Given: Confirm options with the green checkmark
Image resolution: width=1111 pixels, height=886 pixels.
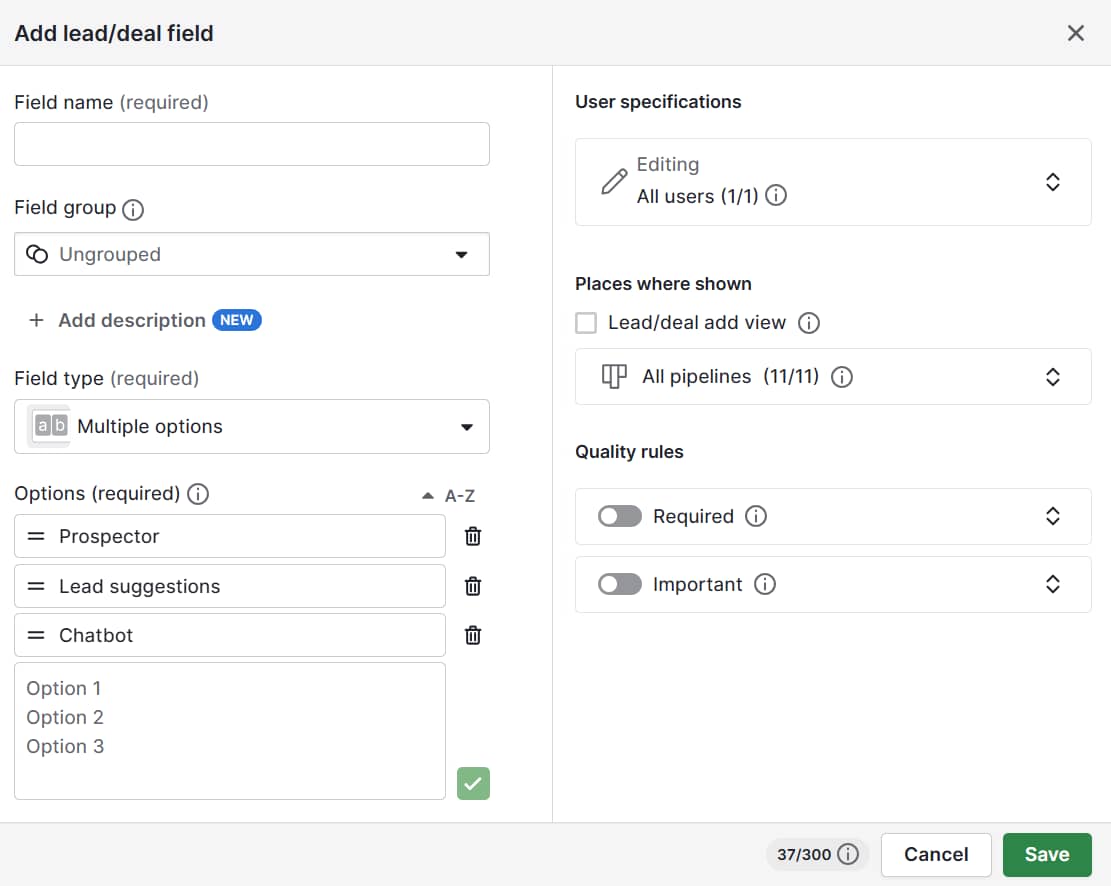Looking at the screenshot, I should tap(472, 783).
